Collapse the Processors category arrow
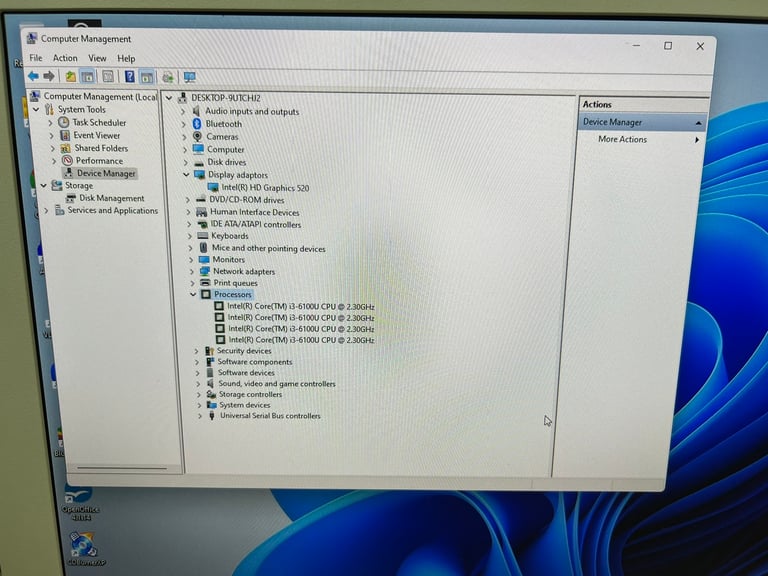Screen dimensions: 768x576 [193, 294]
